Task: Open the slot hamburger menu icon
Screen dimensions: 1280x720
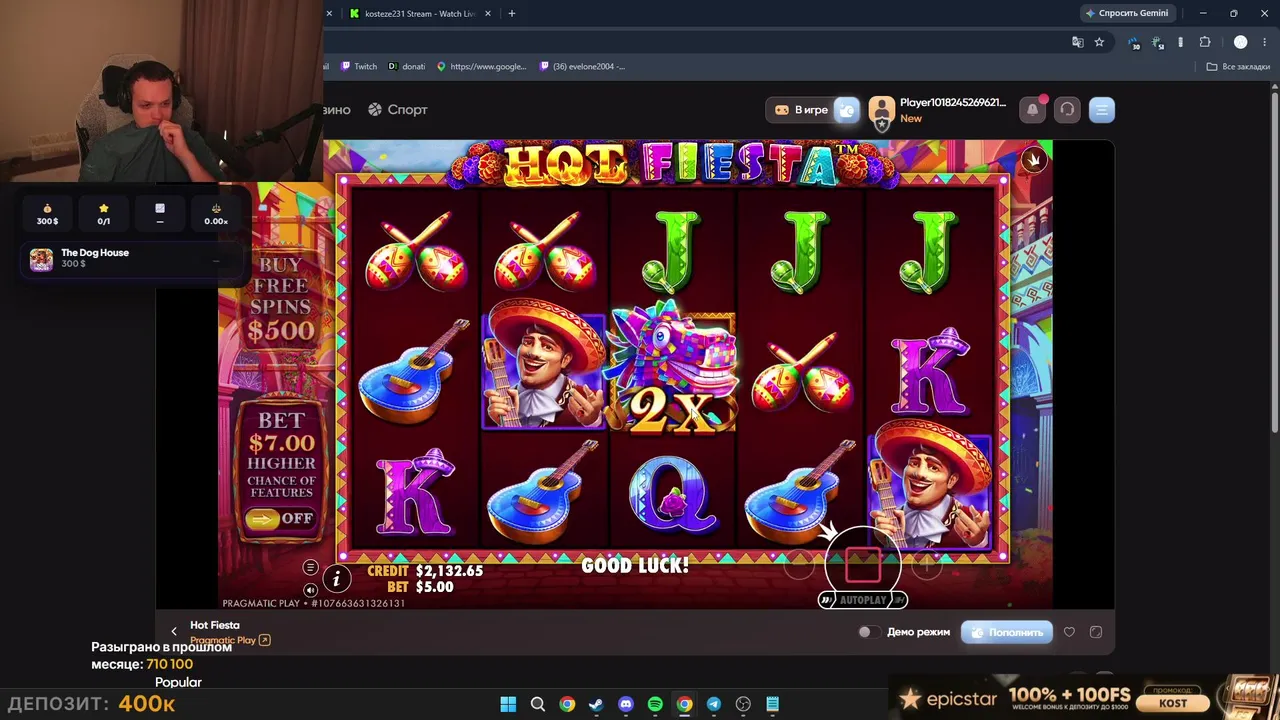Action: [x=310, y=568]
